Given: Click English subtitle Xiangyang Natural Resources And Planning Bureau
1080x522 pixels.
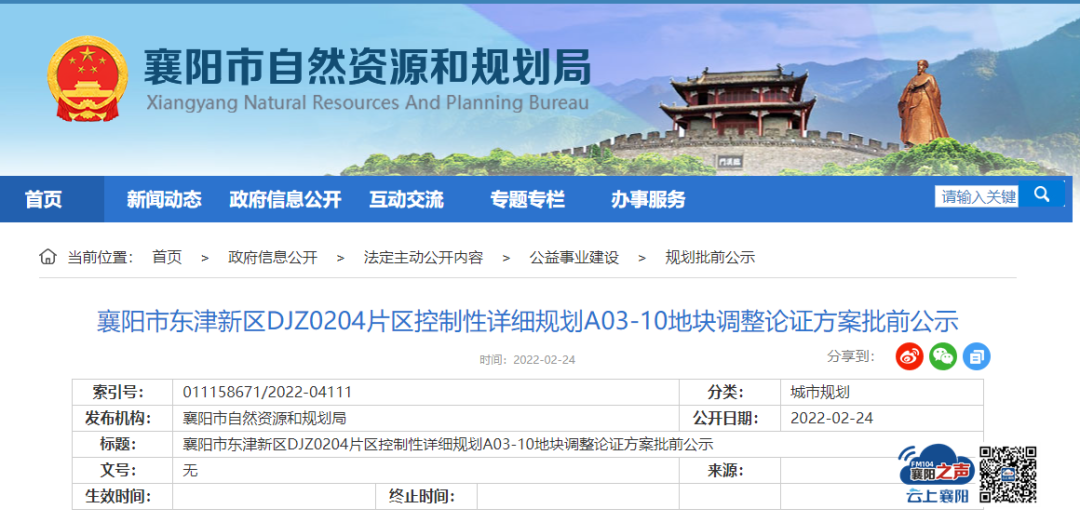Looking at the screenshot, I should tap(368, 103).
